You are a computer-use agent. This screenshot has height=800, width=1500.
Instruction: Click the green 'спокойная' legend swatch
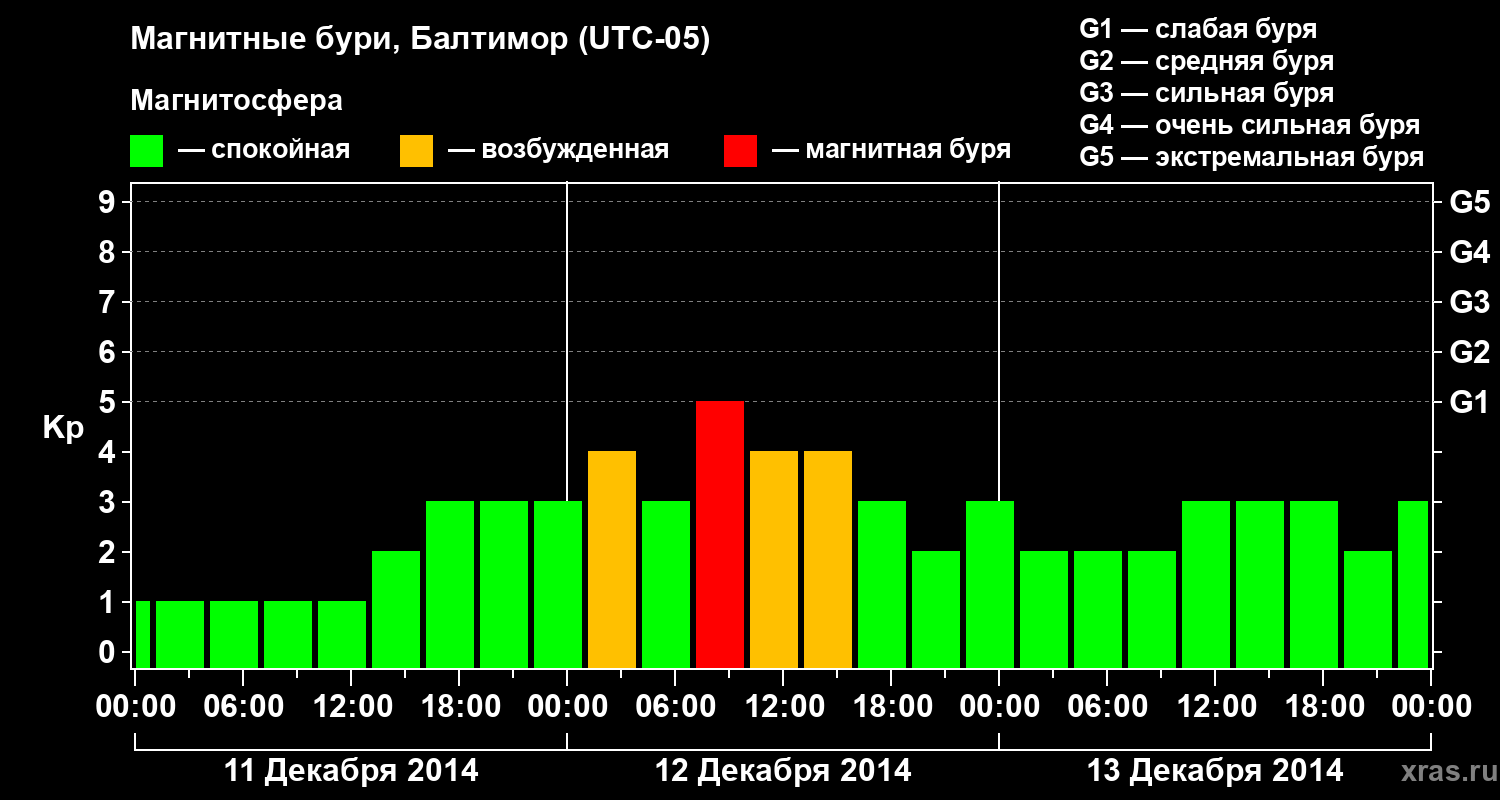point(147,150)
